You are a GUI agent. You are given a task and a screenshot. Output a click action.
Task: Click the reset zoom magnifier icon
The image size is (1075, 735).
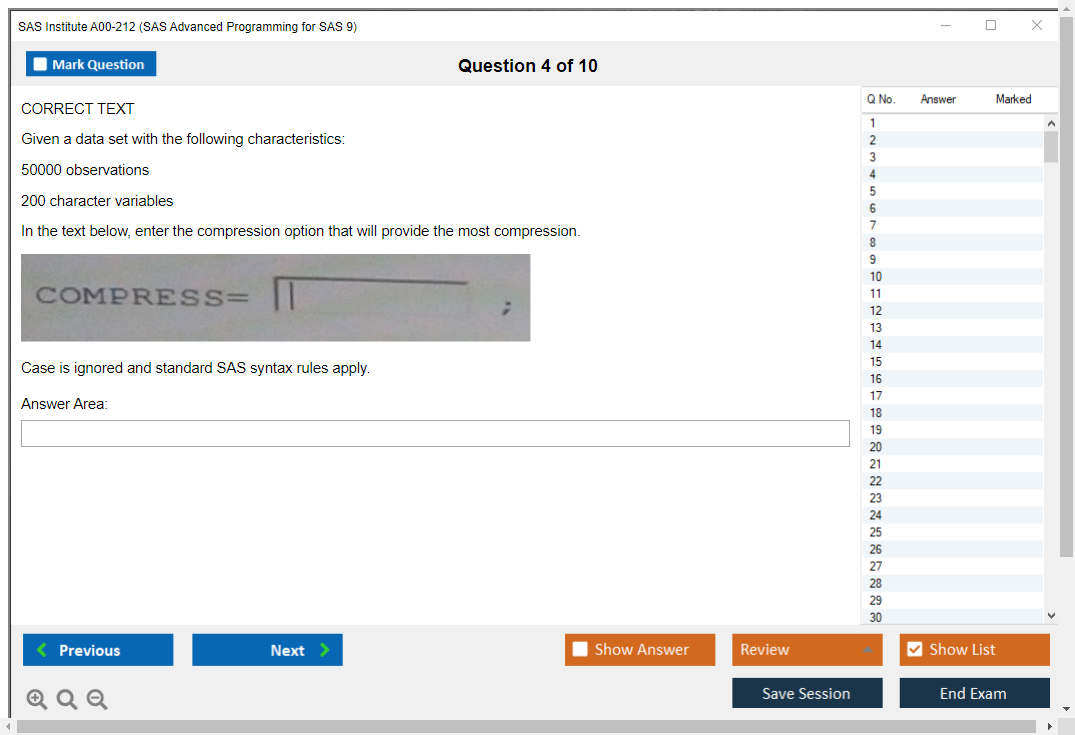click(66, 700)
